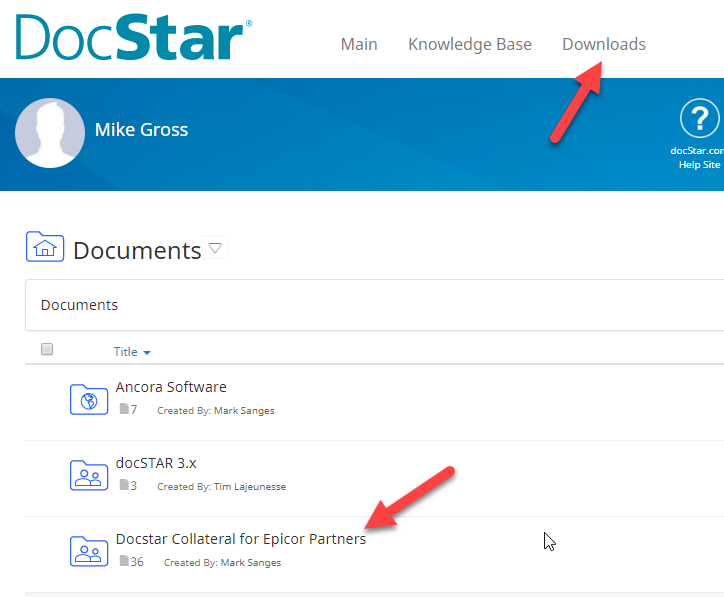Open docStar.com Help Site question icon

point(700,118)
